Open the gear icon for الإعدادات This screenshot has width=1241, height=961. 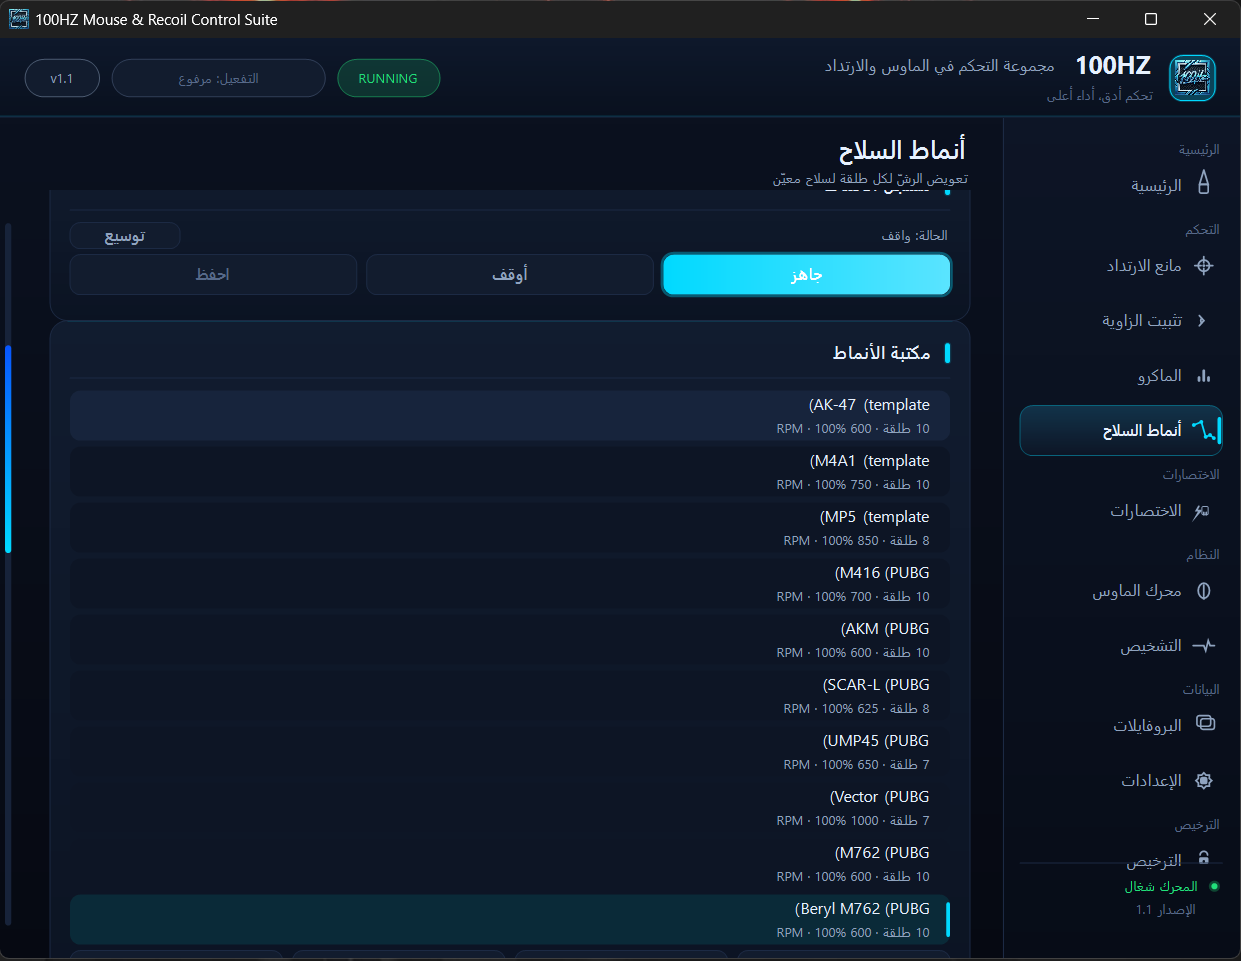(1204, 781)
